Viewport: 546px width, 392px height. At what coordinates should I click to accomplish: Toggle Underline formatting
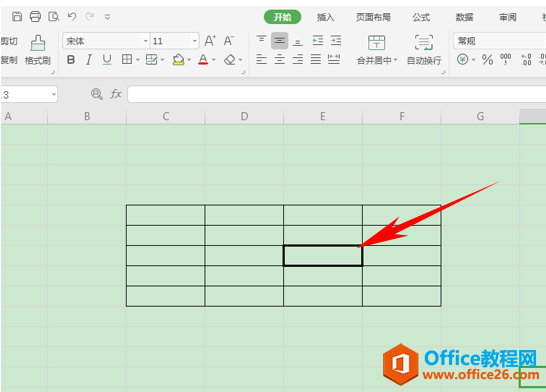click(x=107, y=60)
